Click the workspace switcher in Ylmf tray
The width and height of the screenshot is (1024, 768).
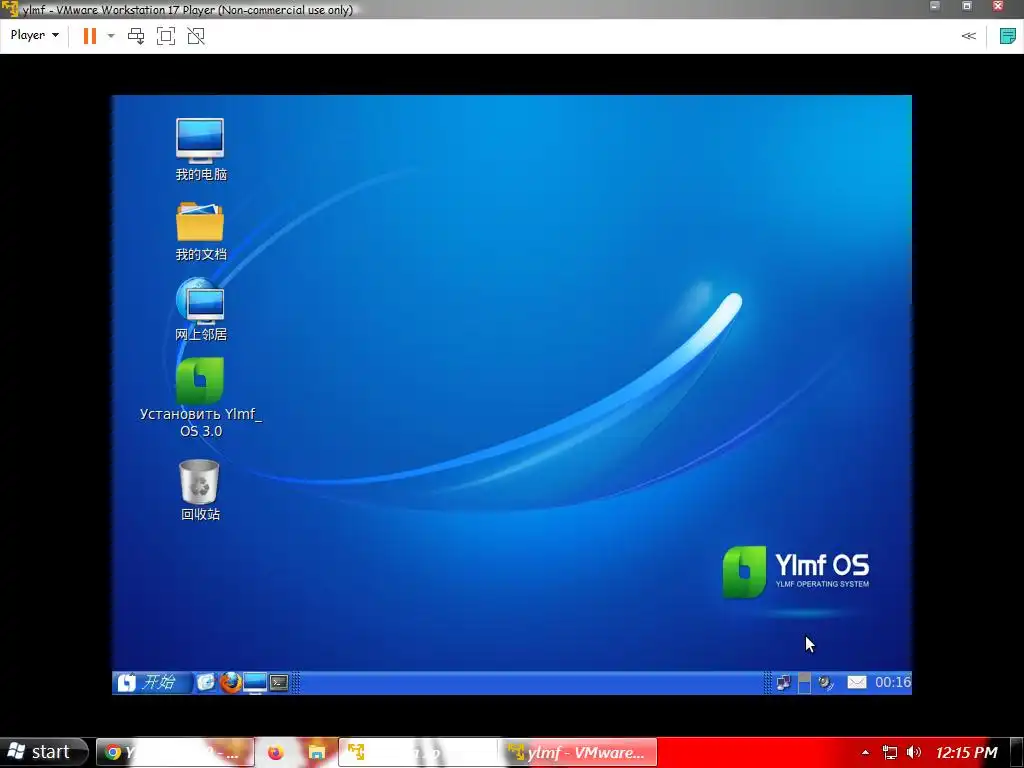805,682
